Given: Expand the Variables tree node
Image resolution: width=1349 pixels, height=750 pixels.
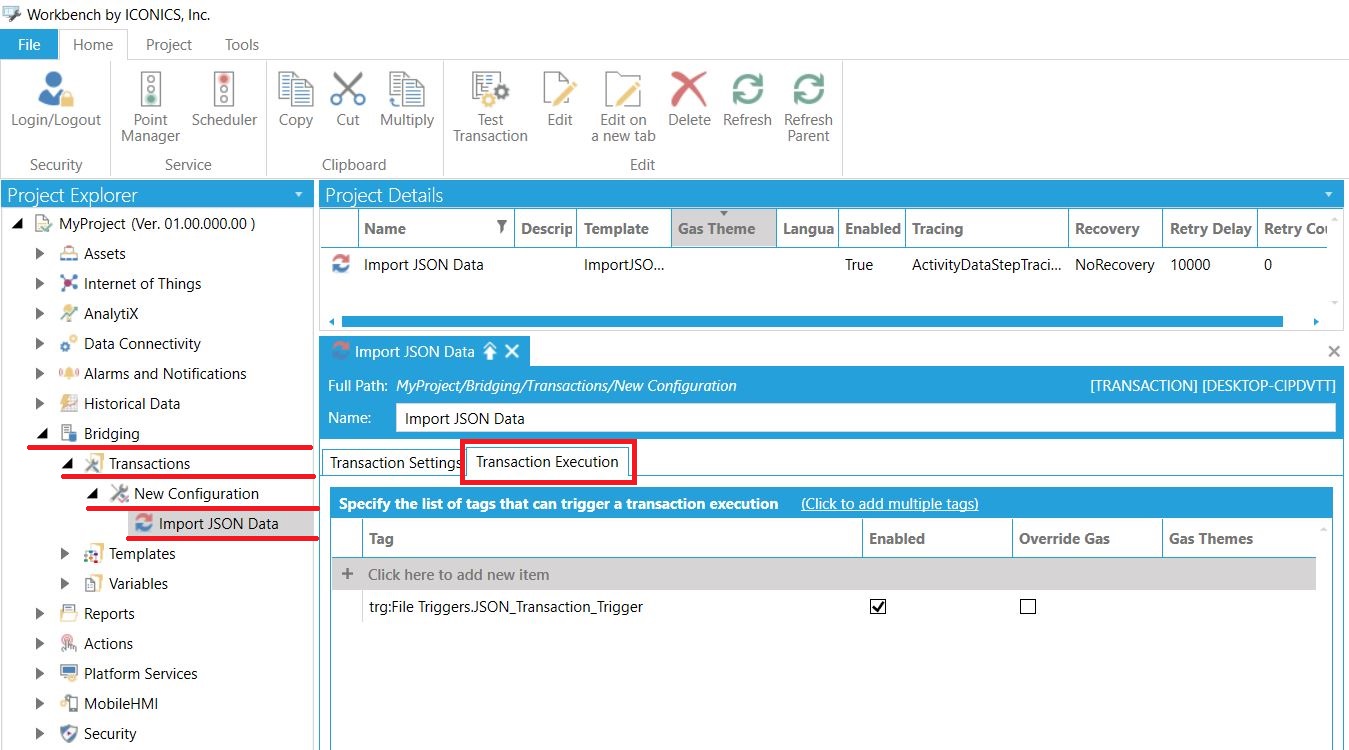Looking at the screenshot, I should [x=65, y=584].
